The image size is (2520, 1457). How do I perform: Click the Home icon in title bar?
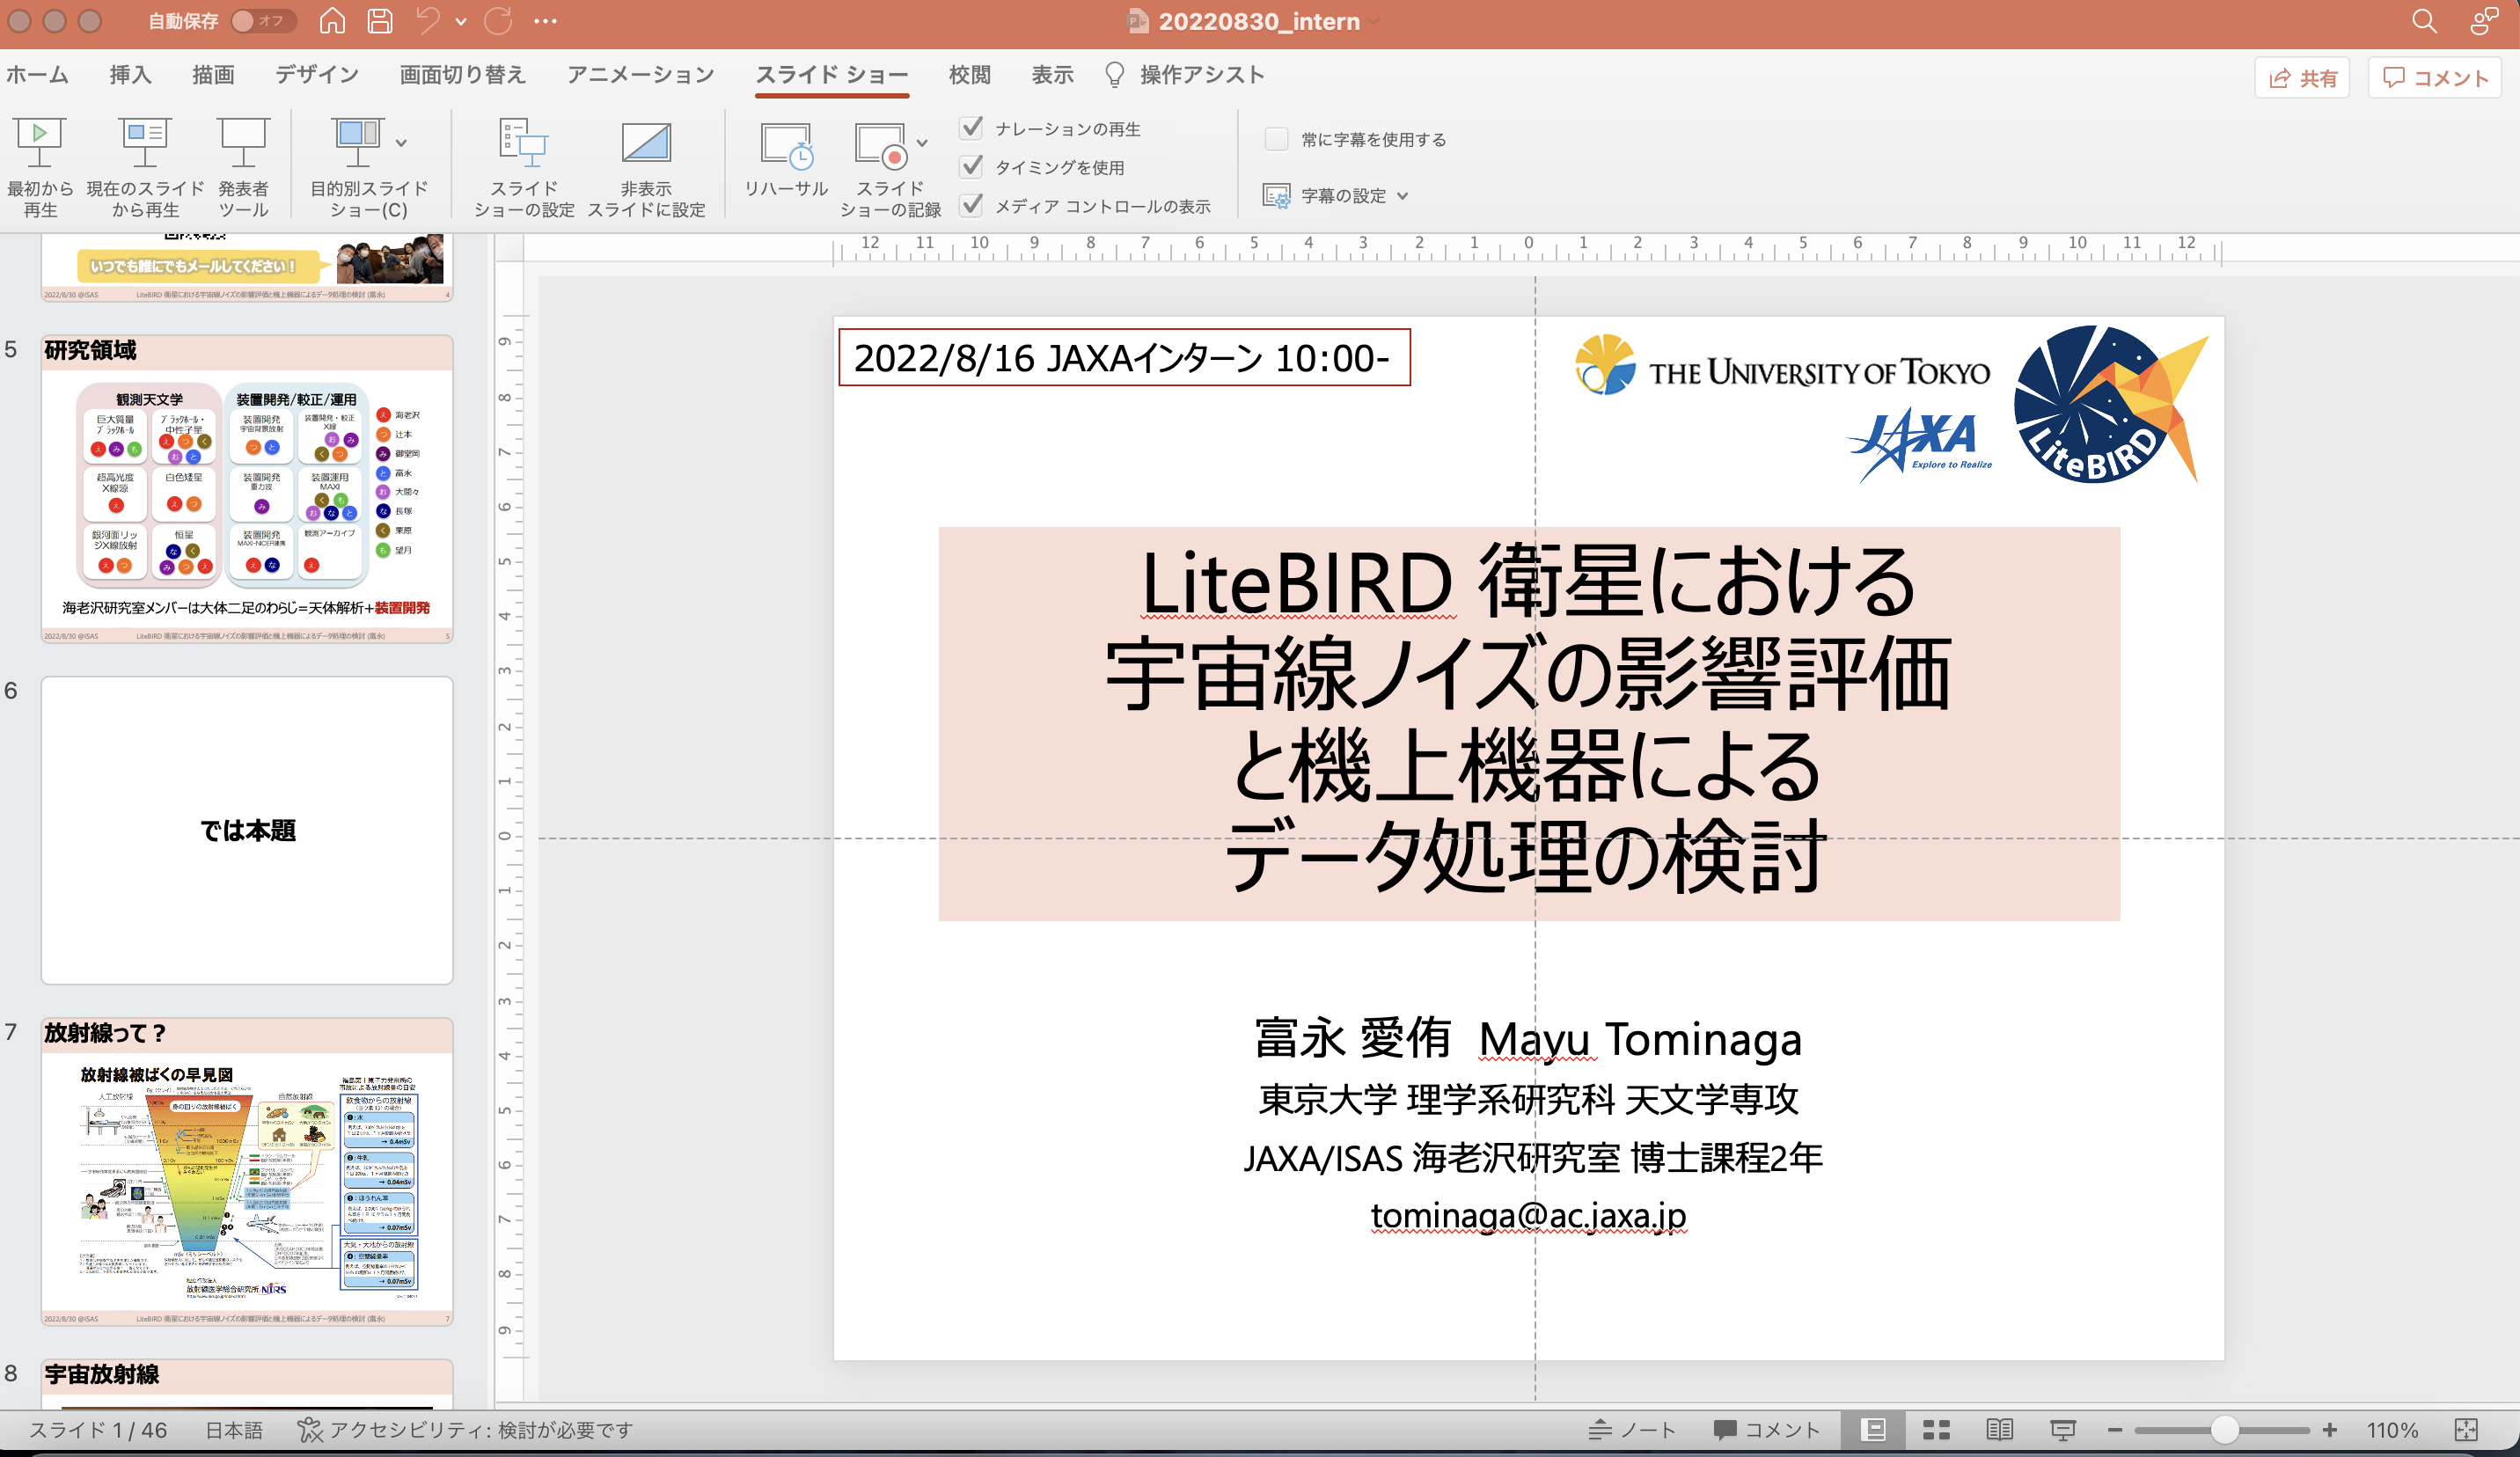point(332,21)
